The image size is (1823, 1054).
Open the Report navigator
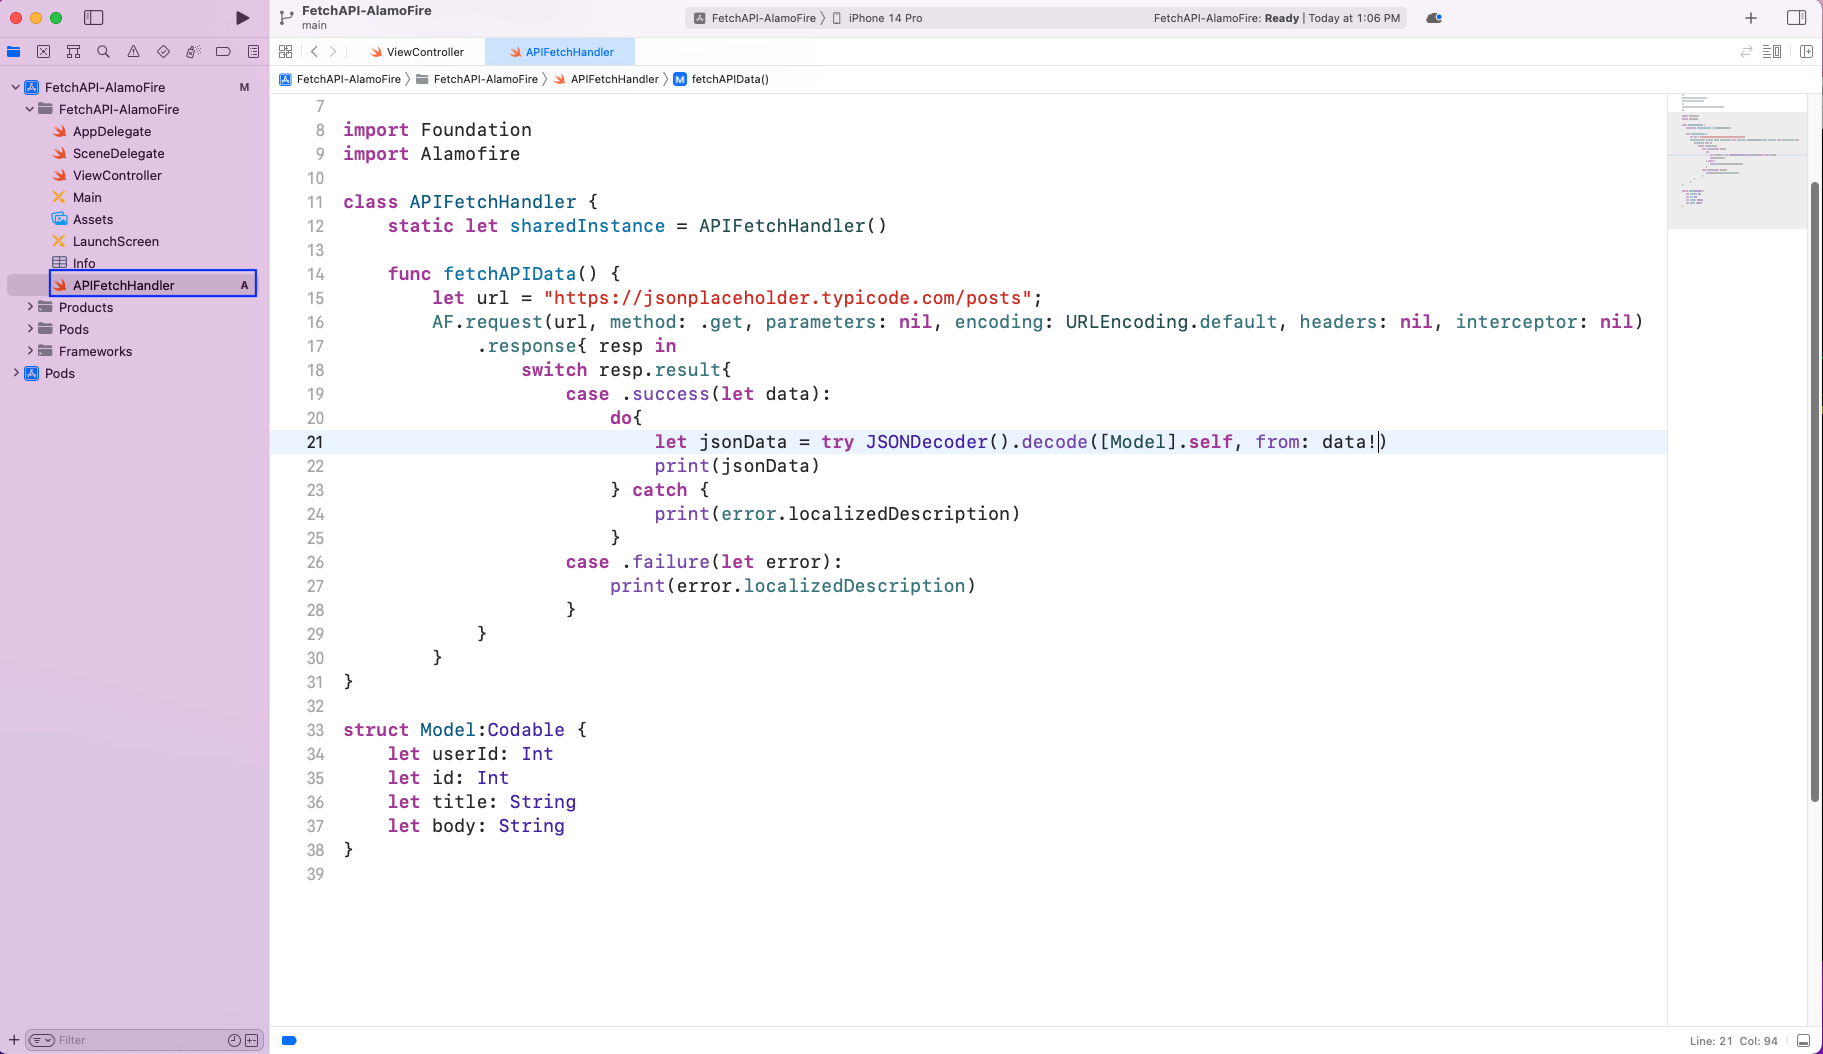(x=254, y=52)
